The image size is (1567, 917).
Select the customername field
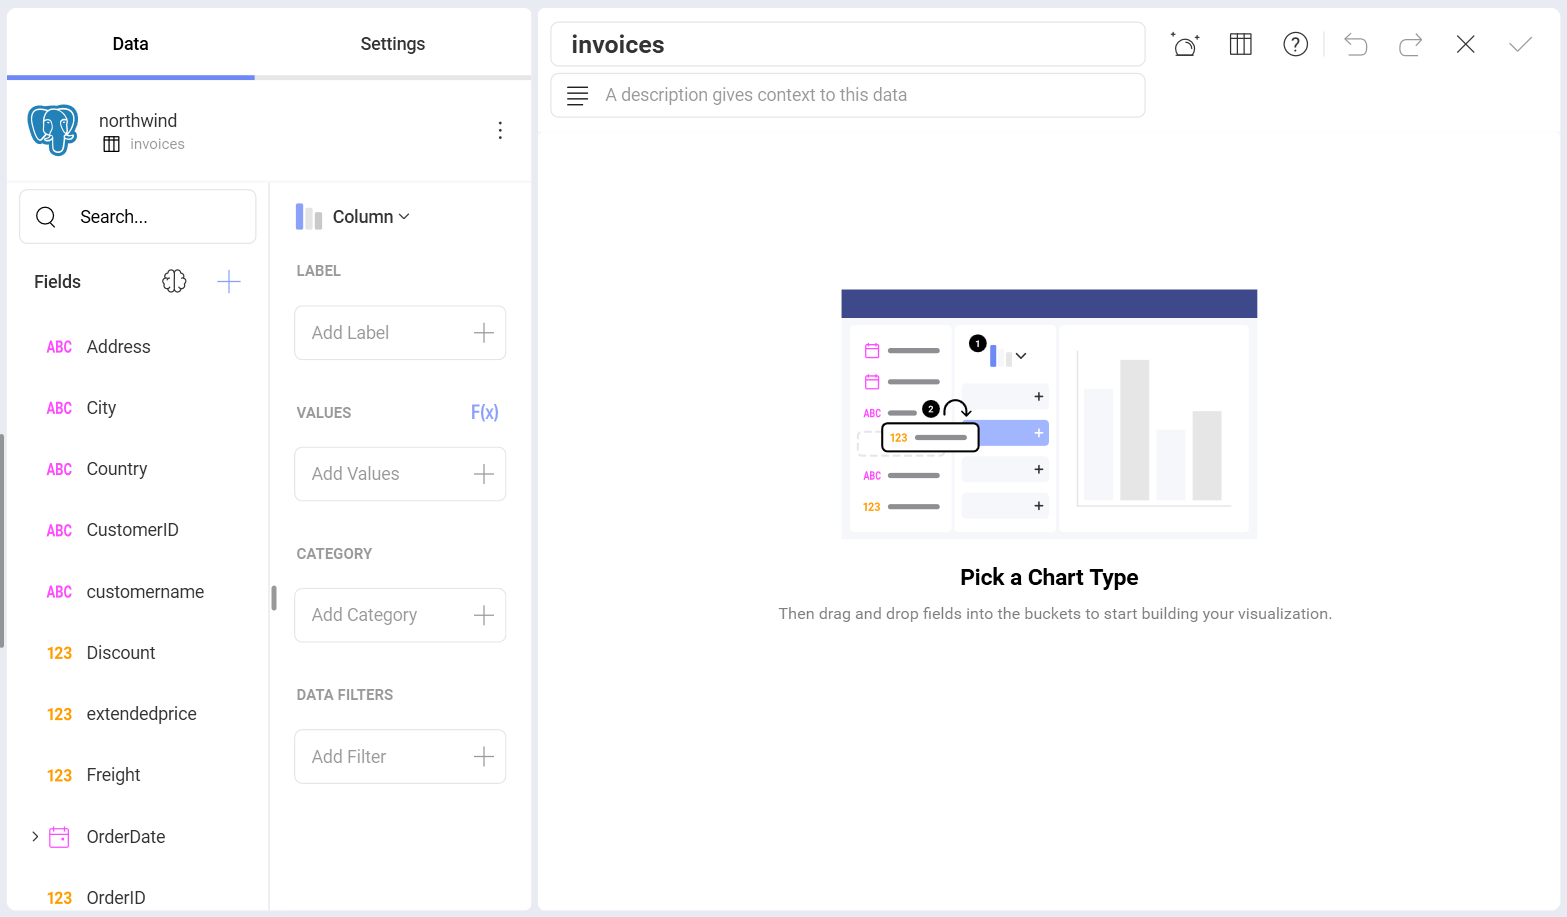click(145, 592)
